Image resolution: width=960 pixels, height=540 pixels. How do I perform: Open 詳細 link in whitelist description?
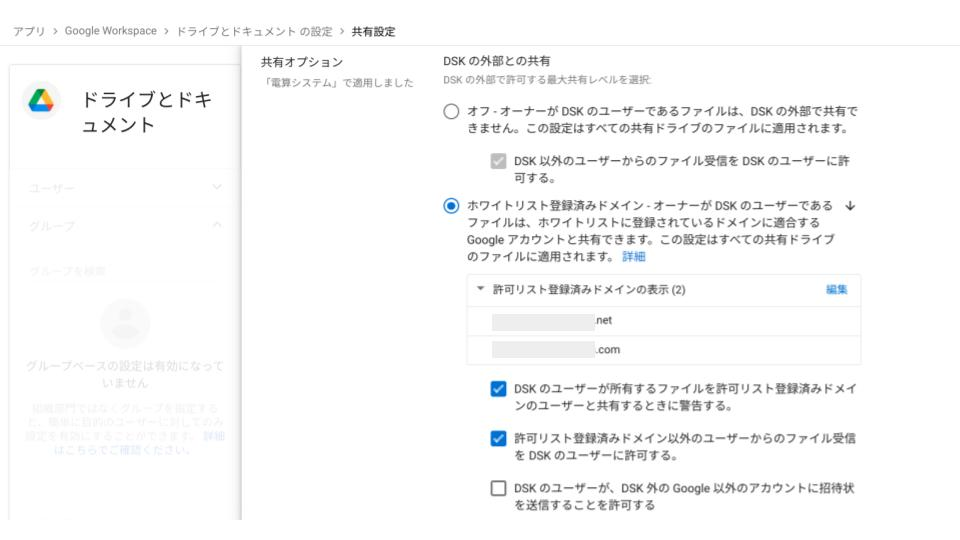pos(634,257)
